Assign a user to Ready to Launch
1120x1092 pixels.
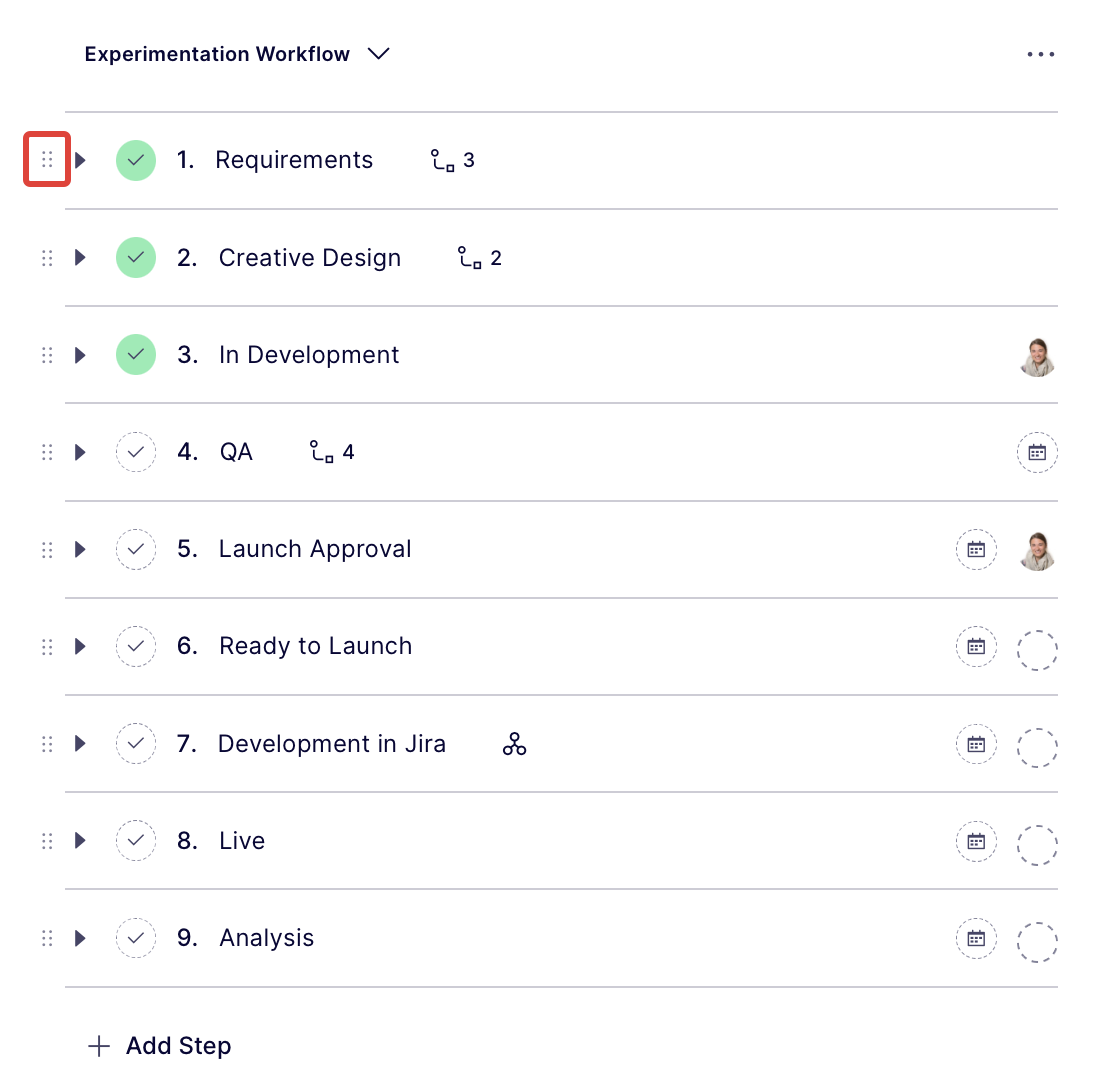point(1037,647)
